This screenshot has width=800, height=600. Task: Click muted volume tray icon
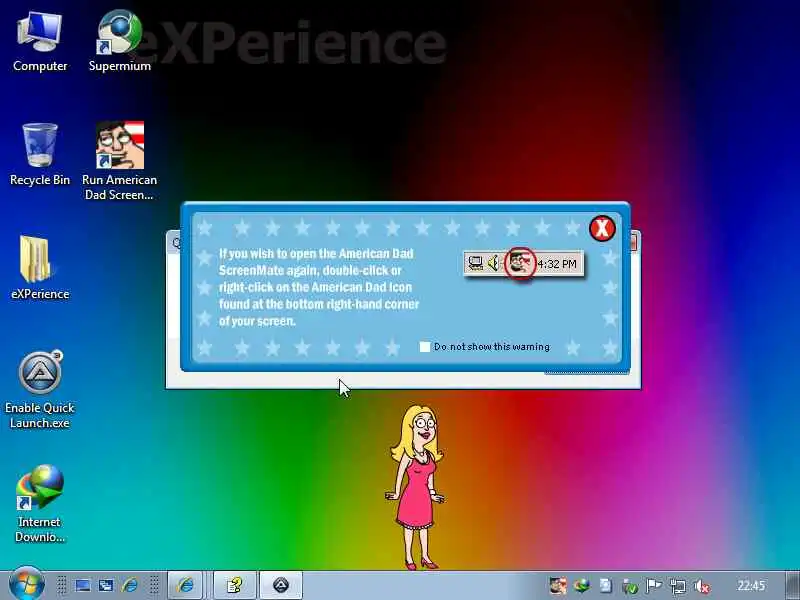point(703,586)
